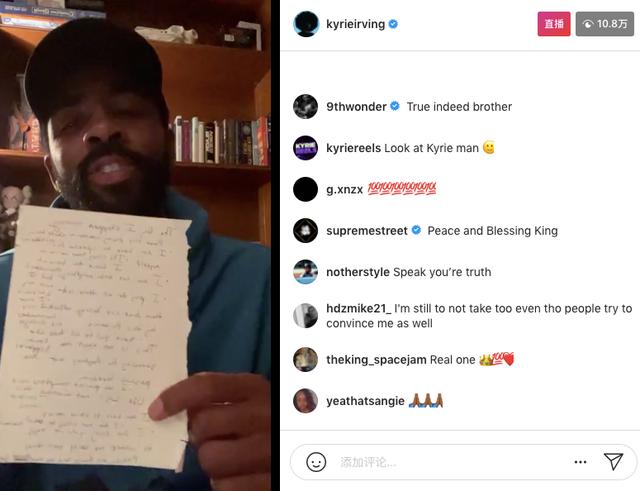The height and width of the screenshot is (491, 640).
Task: Open 9thwonder username link
Action: pyautogui.click(x=356, y=107)
